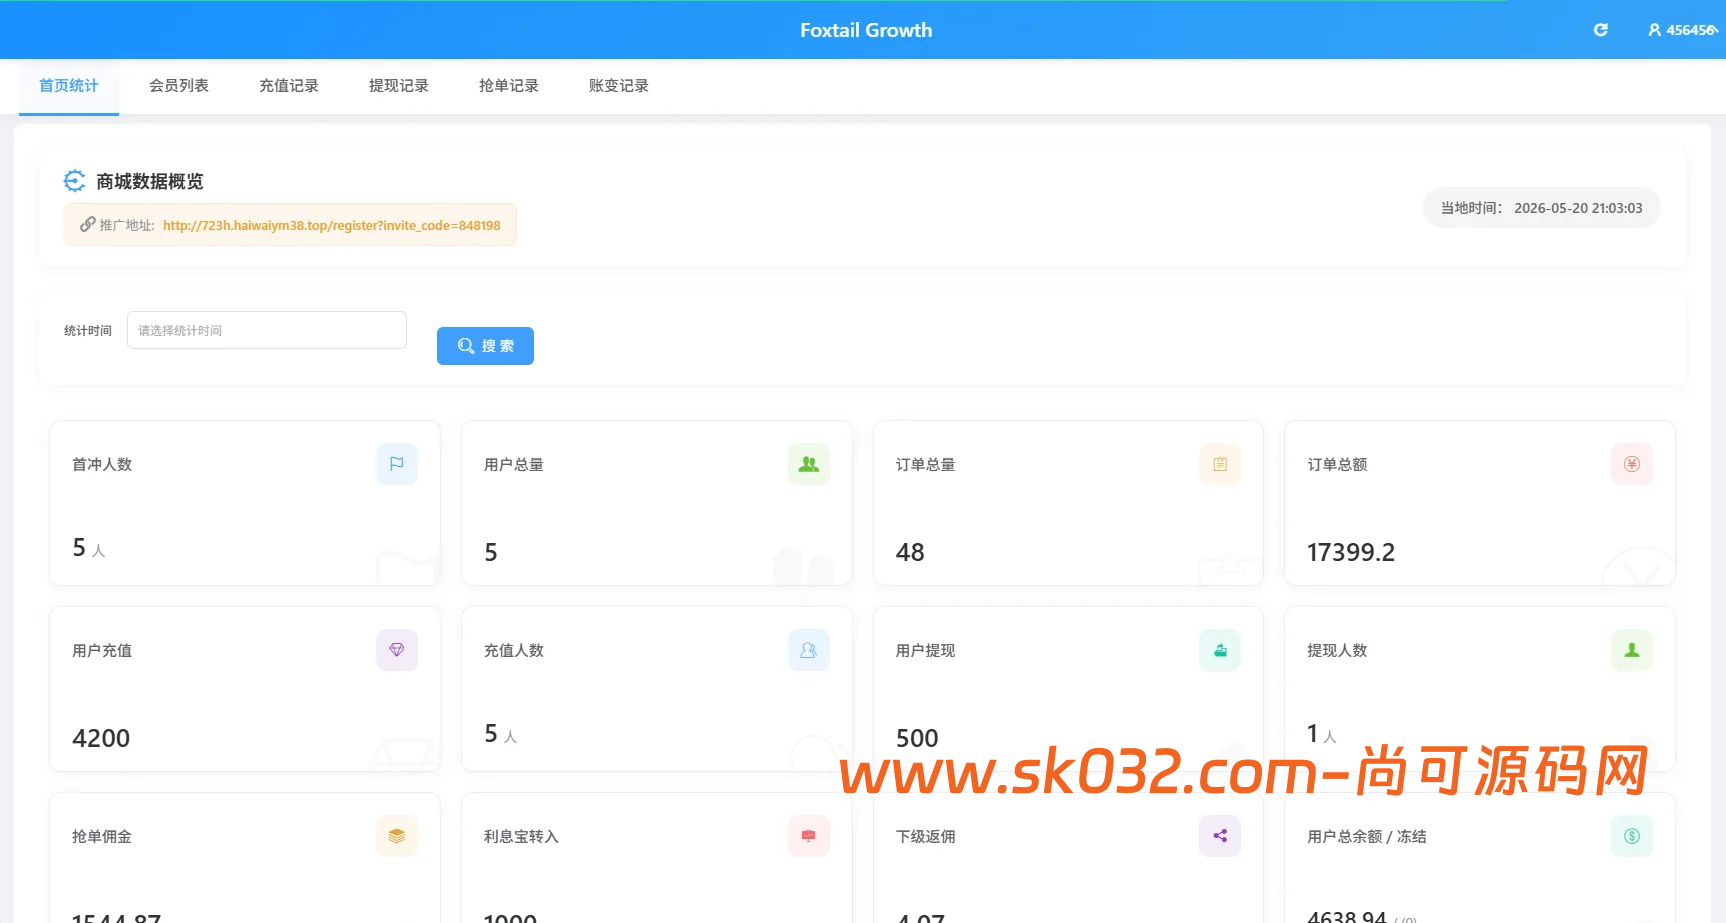The width and height of the screenshot is (1726, 923).
Task: Click the 订单总额 value 17399.2
Action: tap(1351, 552)
